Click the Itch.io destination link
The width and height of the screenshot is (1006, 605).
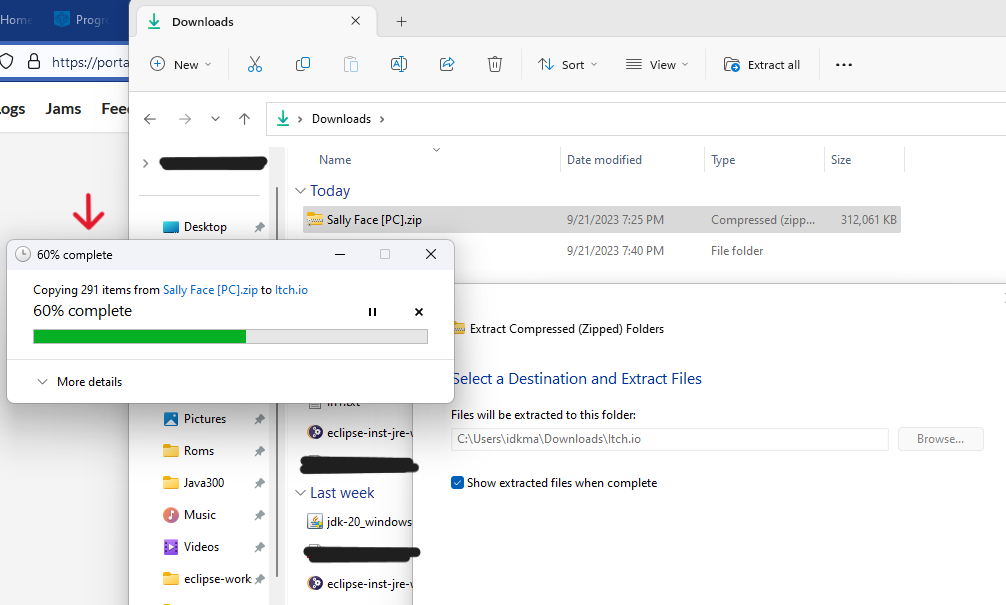pyautogui.click(x=291, y=290)
